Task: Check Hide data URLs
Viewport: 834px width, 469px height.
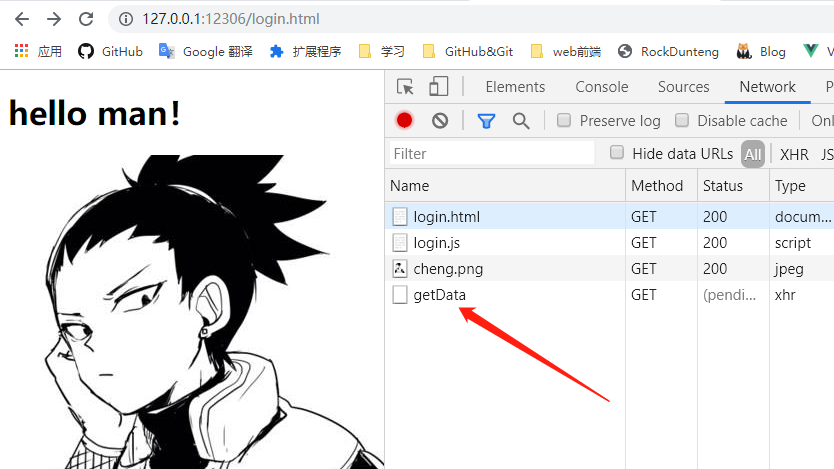Action: (x=617, y=153)
